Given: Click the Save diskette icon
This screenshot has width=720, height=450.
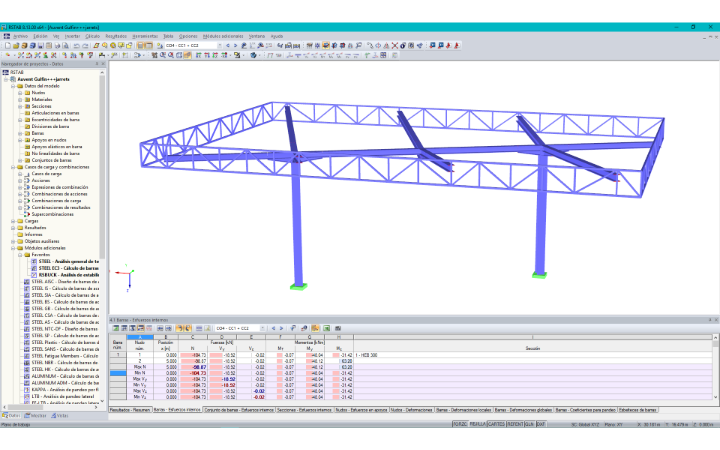Looking at the screenshot, I should [x=40, y=45].
